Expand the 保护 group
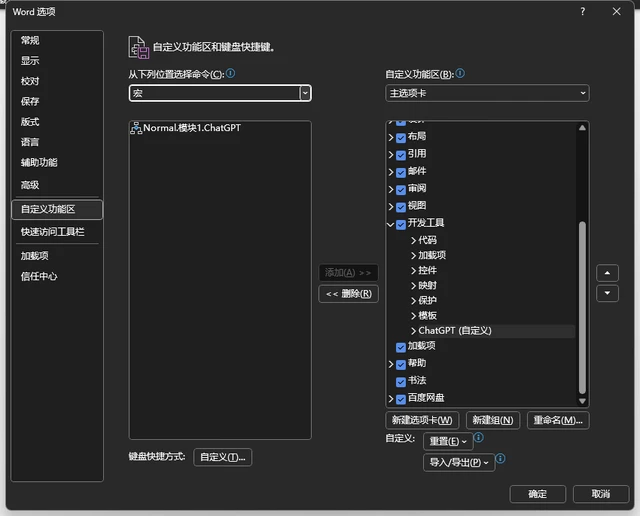The height and width of the screenshot is (516, 640). pos(413,301)
